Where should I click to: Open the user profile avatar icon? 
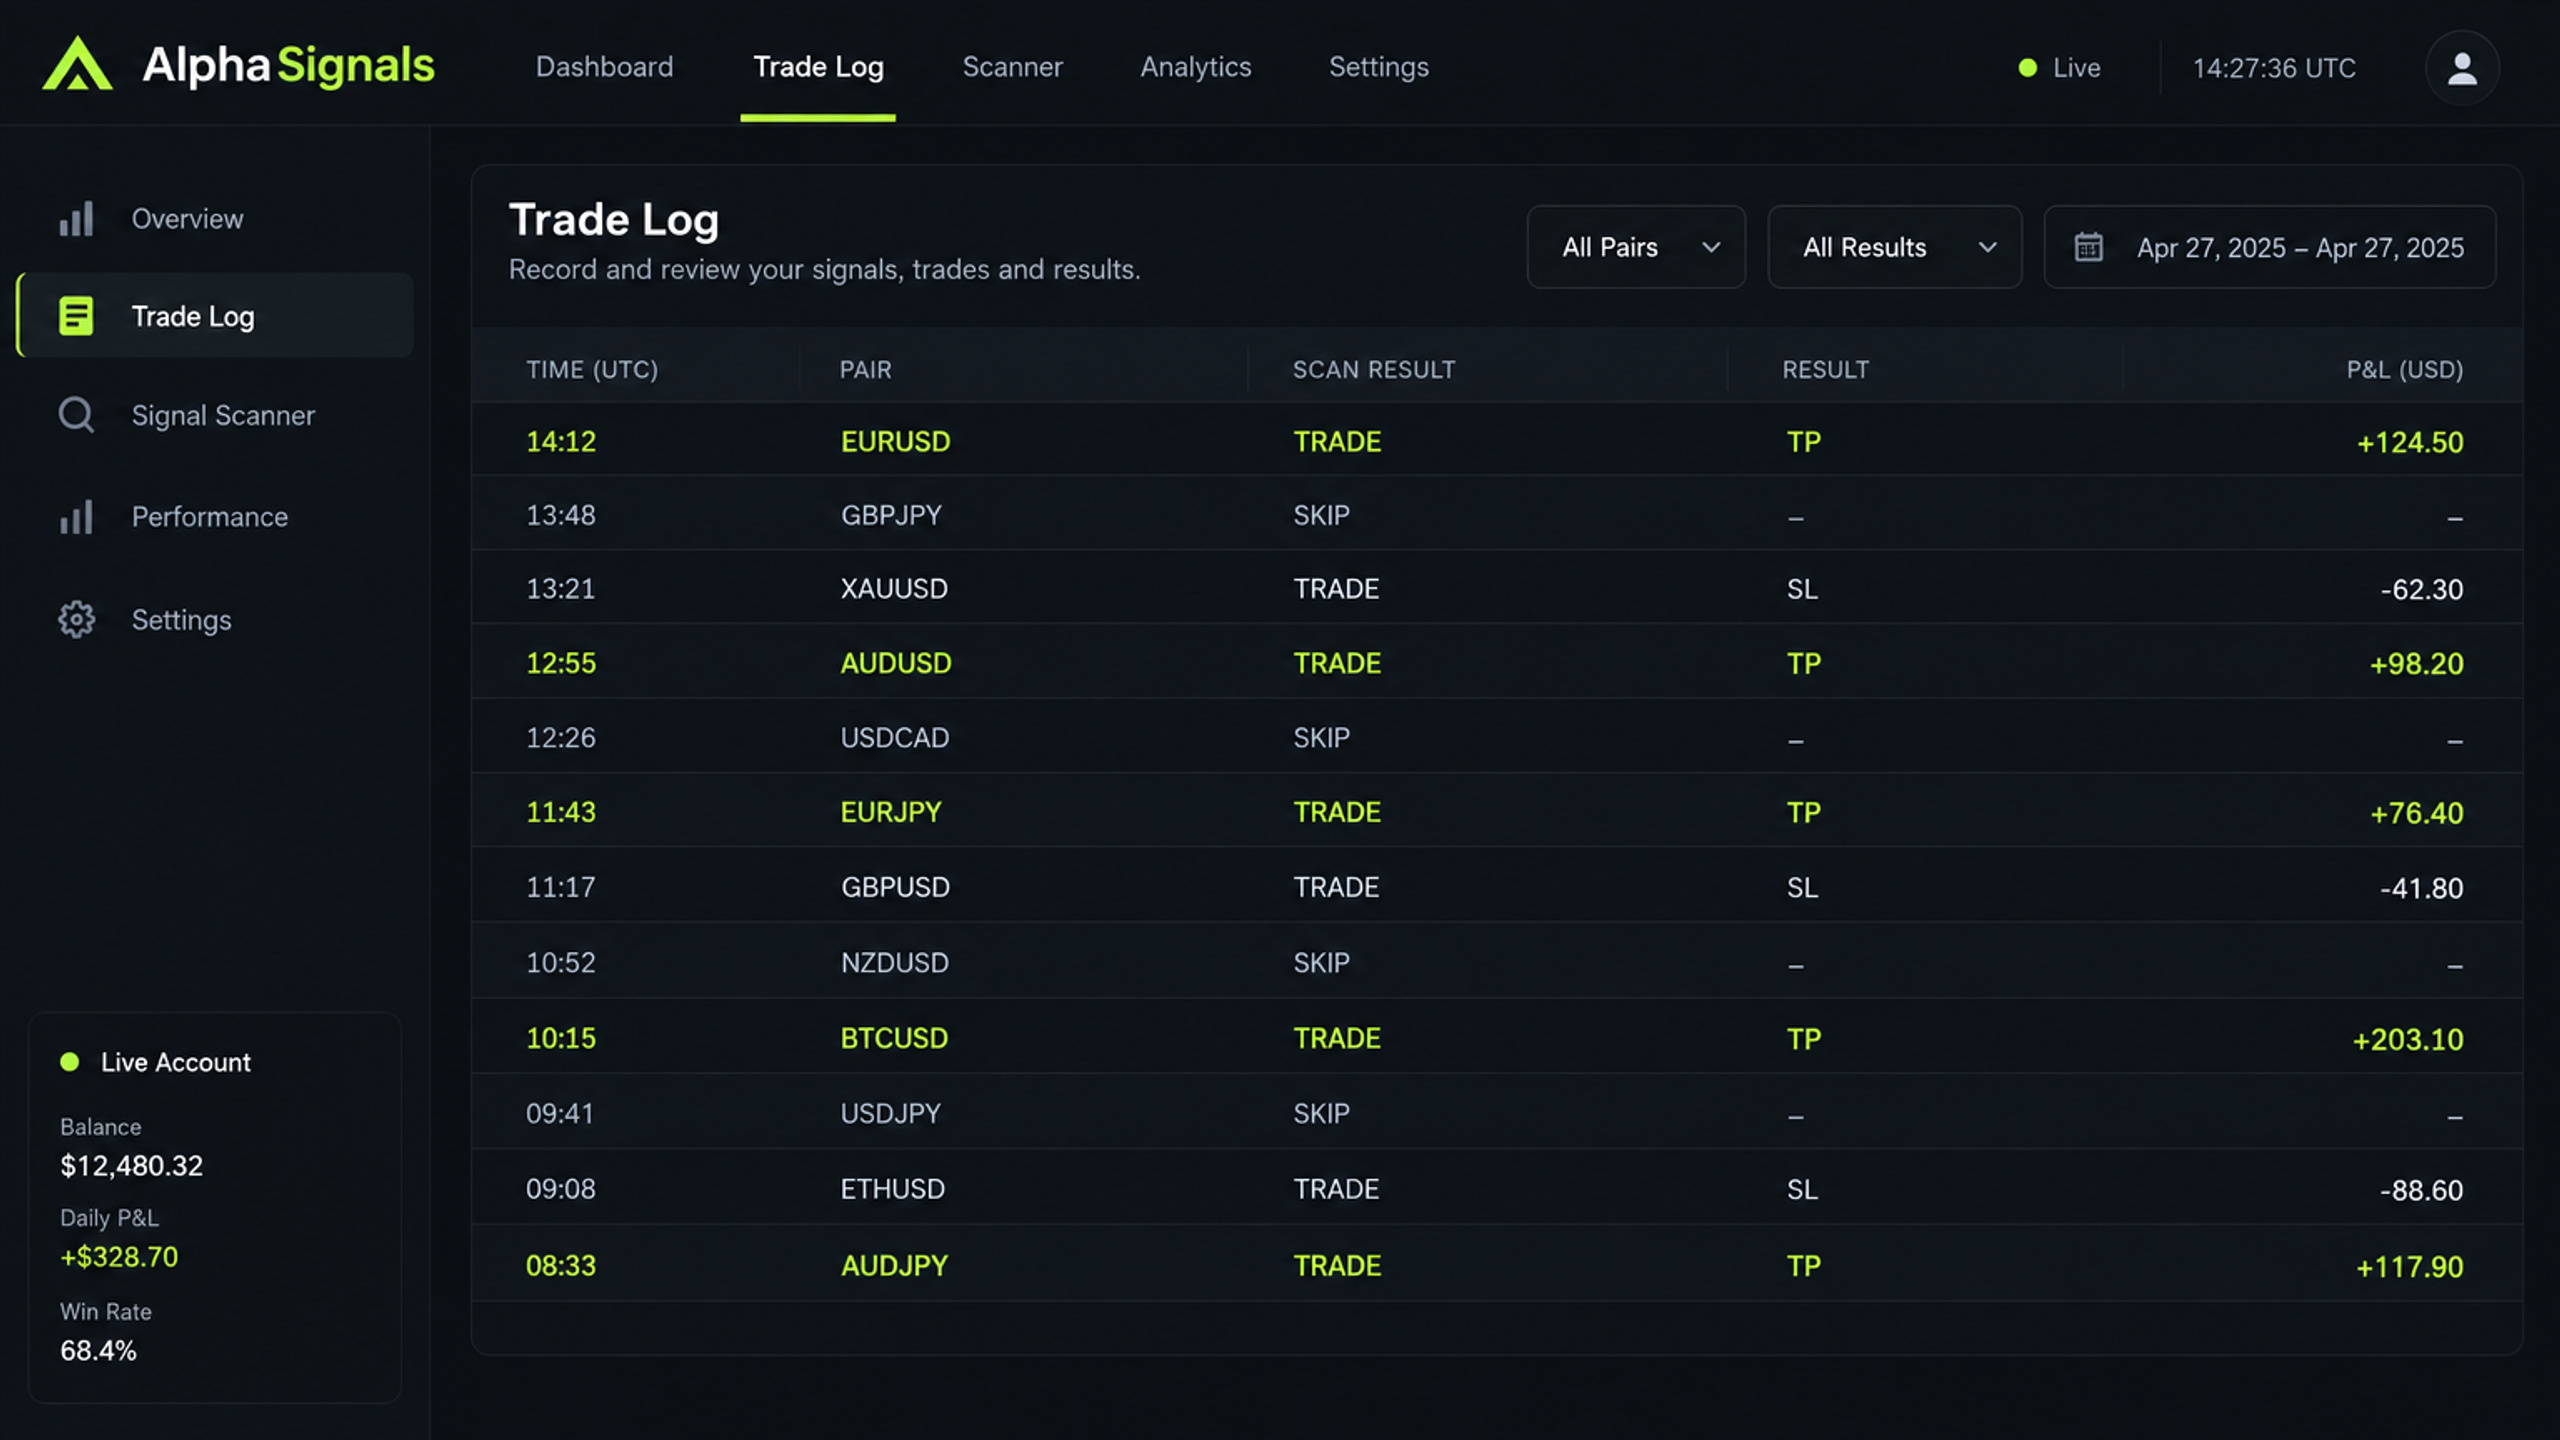point(2462,68)
